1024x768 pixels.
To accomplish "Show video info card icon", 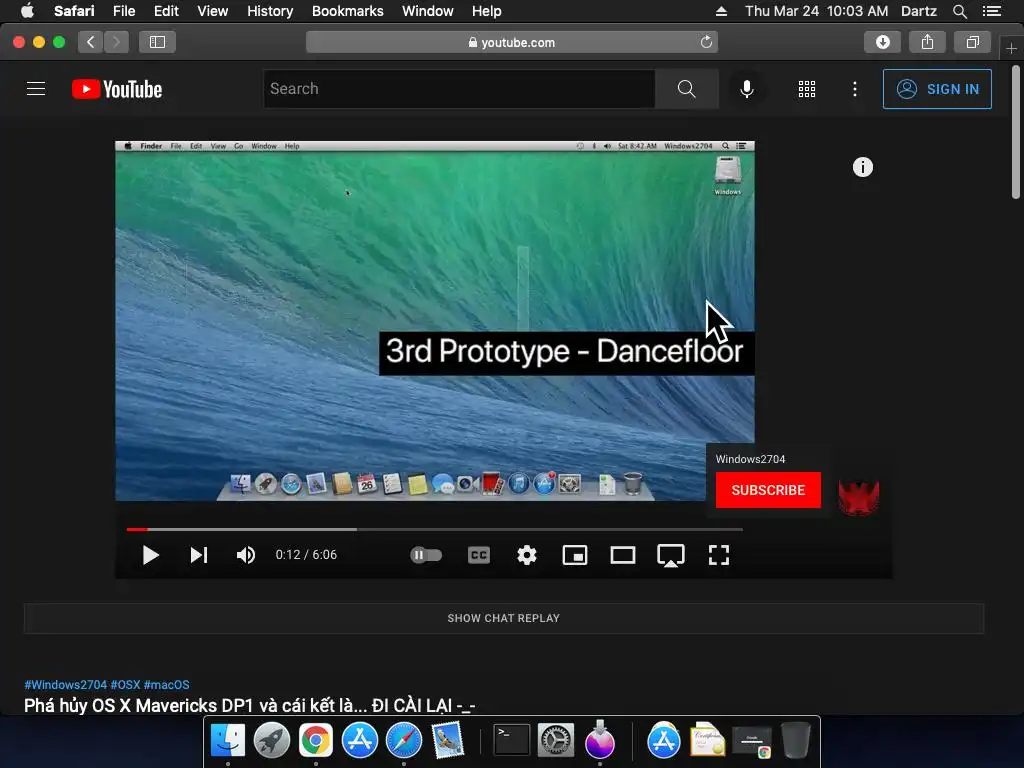I will click(863, 167).
